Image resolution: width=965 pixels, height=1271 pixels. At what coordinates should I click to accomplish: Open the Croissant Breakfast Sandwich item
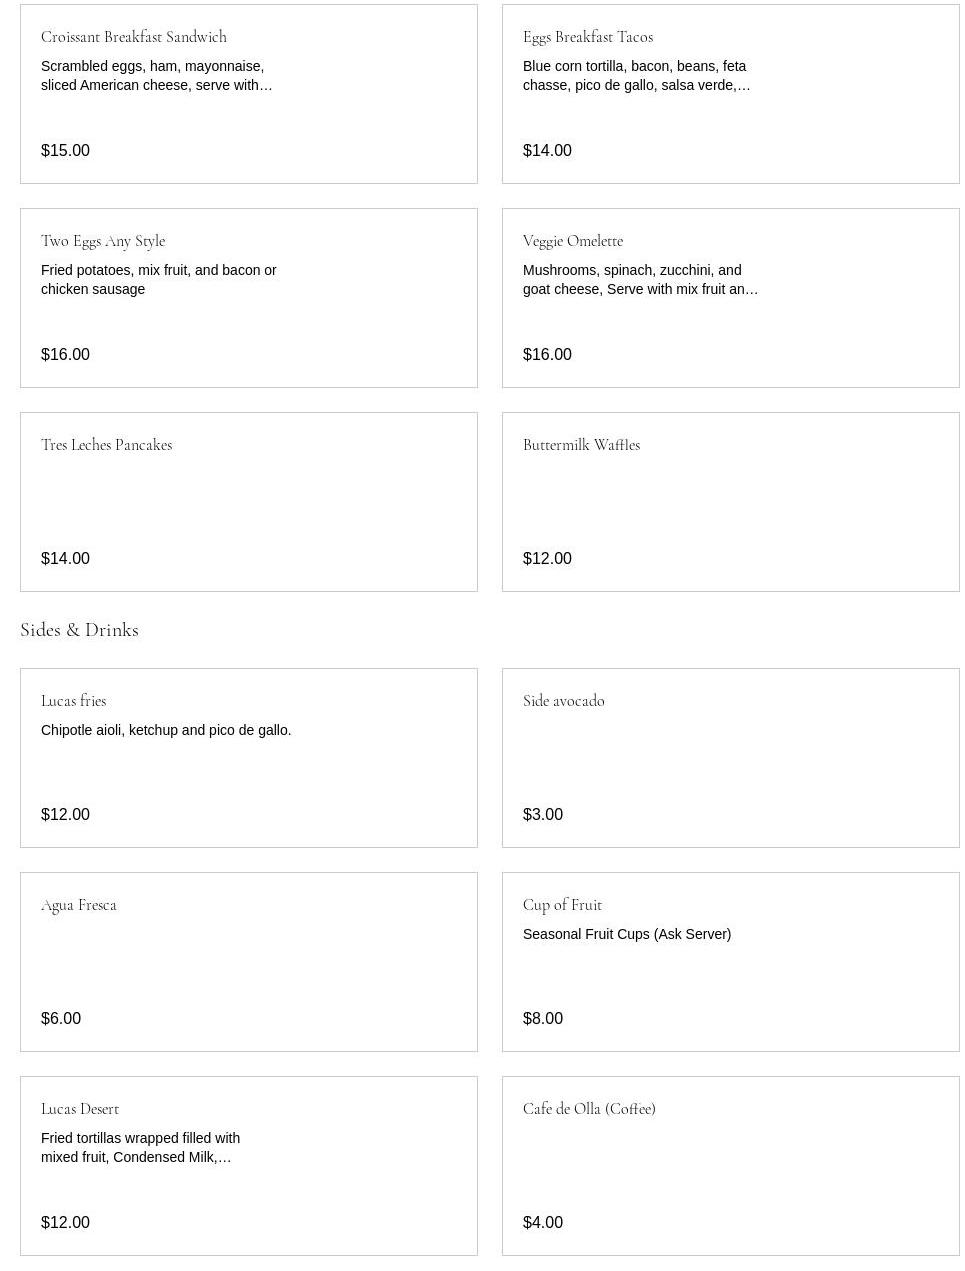coord(248,94)
